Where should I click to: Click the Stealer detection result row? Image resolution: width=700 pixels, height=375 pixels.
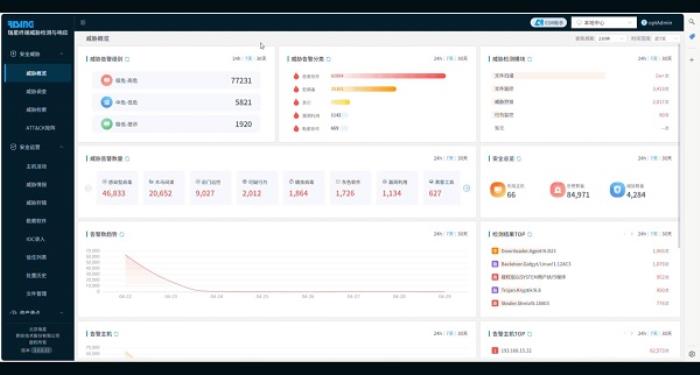pos(580,303)
